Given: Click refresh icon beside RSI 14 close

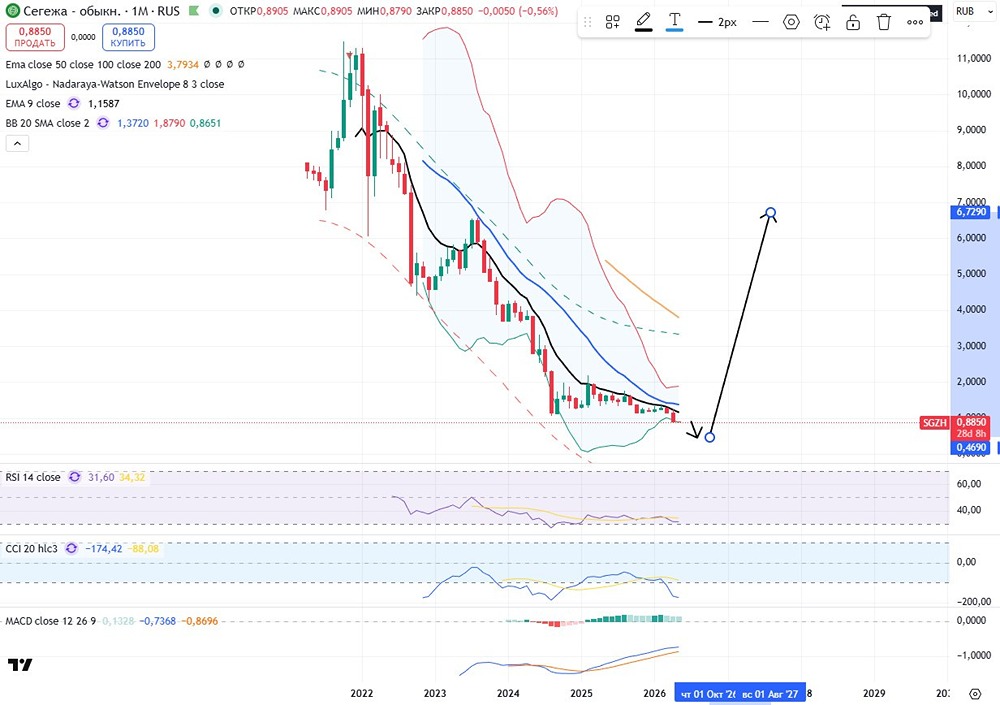Looking at the screenshot, I should coord(75,477).
